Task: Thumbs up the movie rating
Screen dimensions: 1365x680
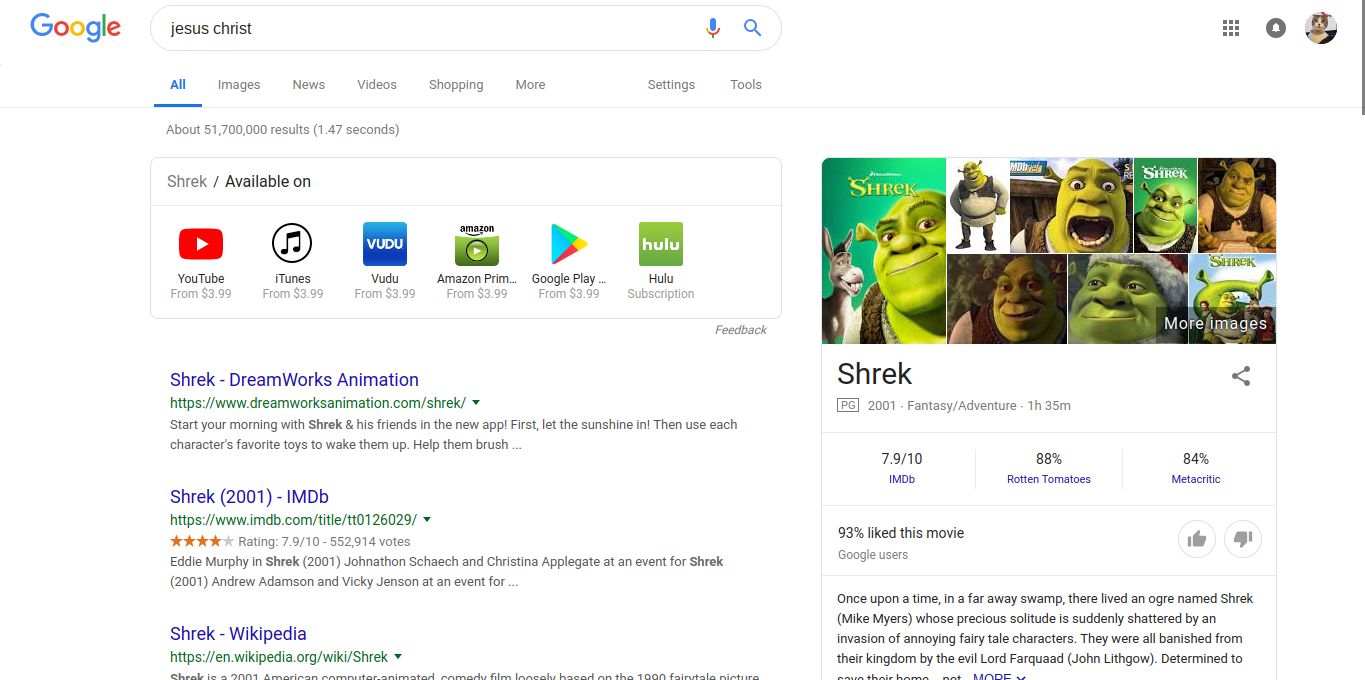Action: (x=1196, y=538)
